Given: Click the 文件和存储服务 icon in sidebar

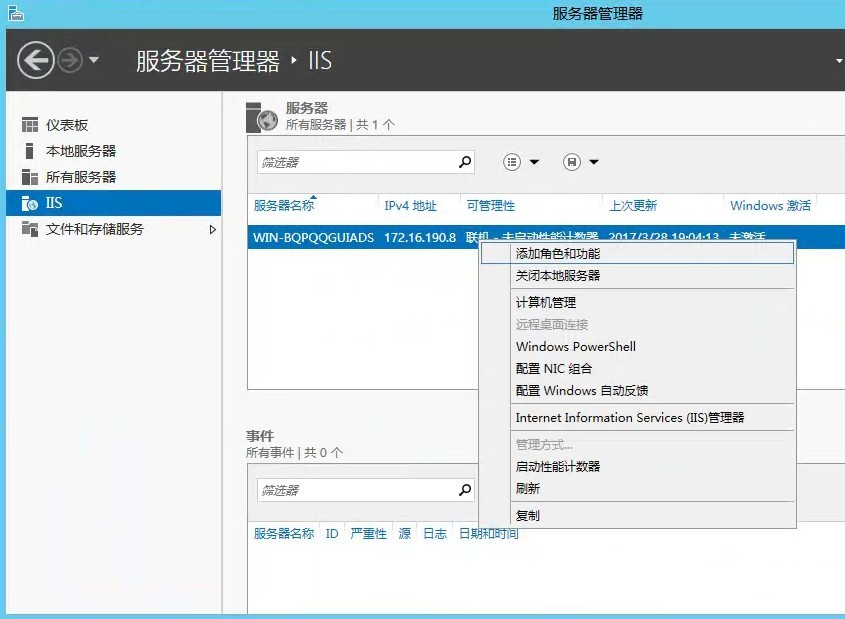Looking at the screenshot, I should coord(30,229).
